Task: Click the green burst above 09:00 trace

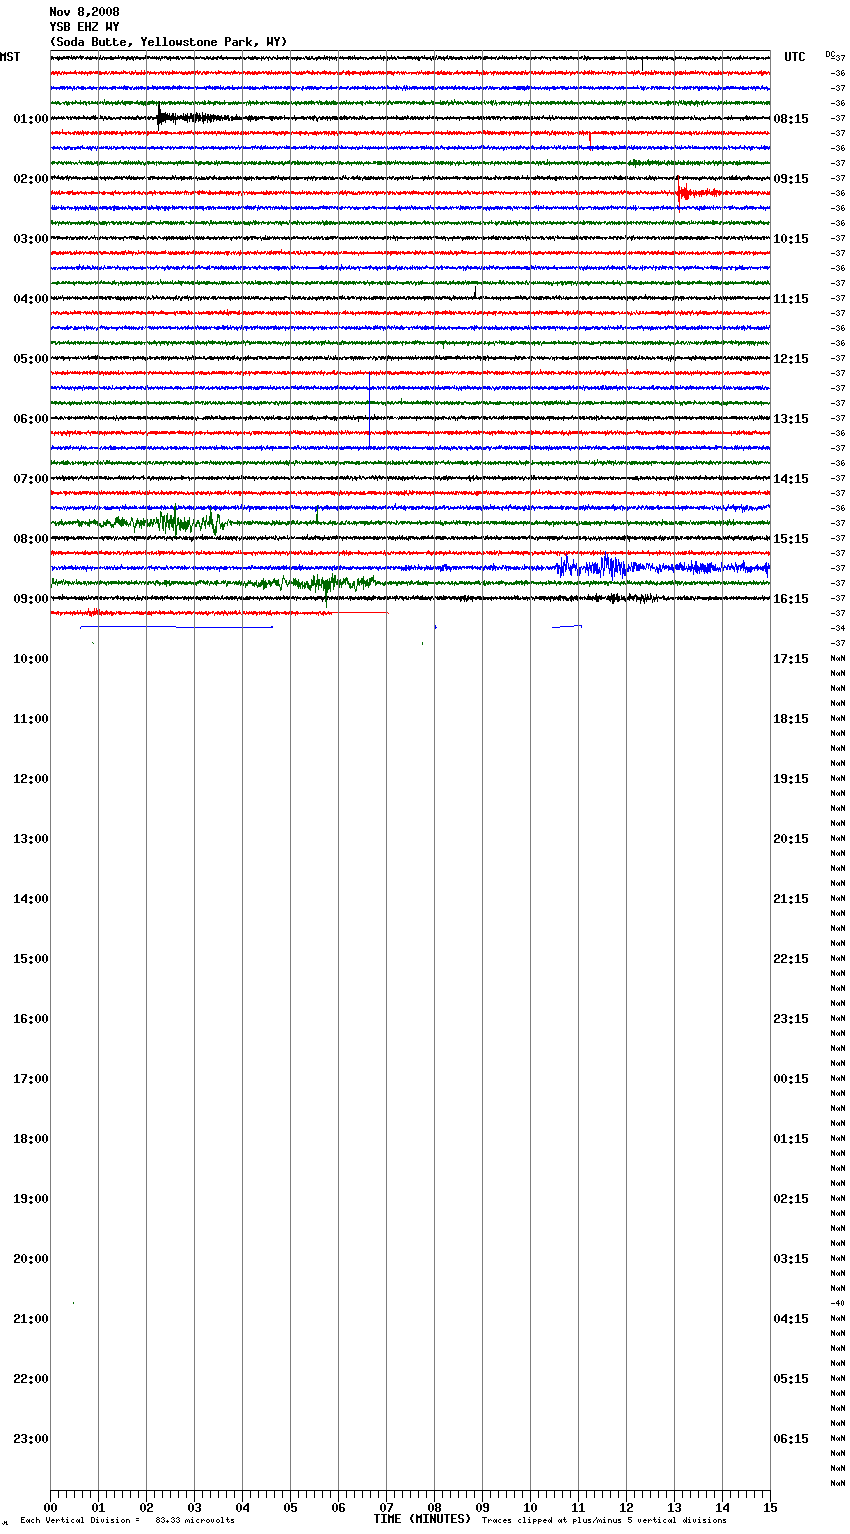Action: tap(318, 583)
